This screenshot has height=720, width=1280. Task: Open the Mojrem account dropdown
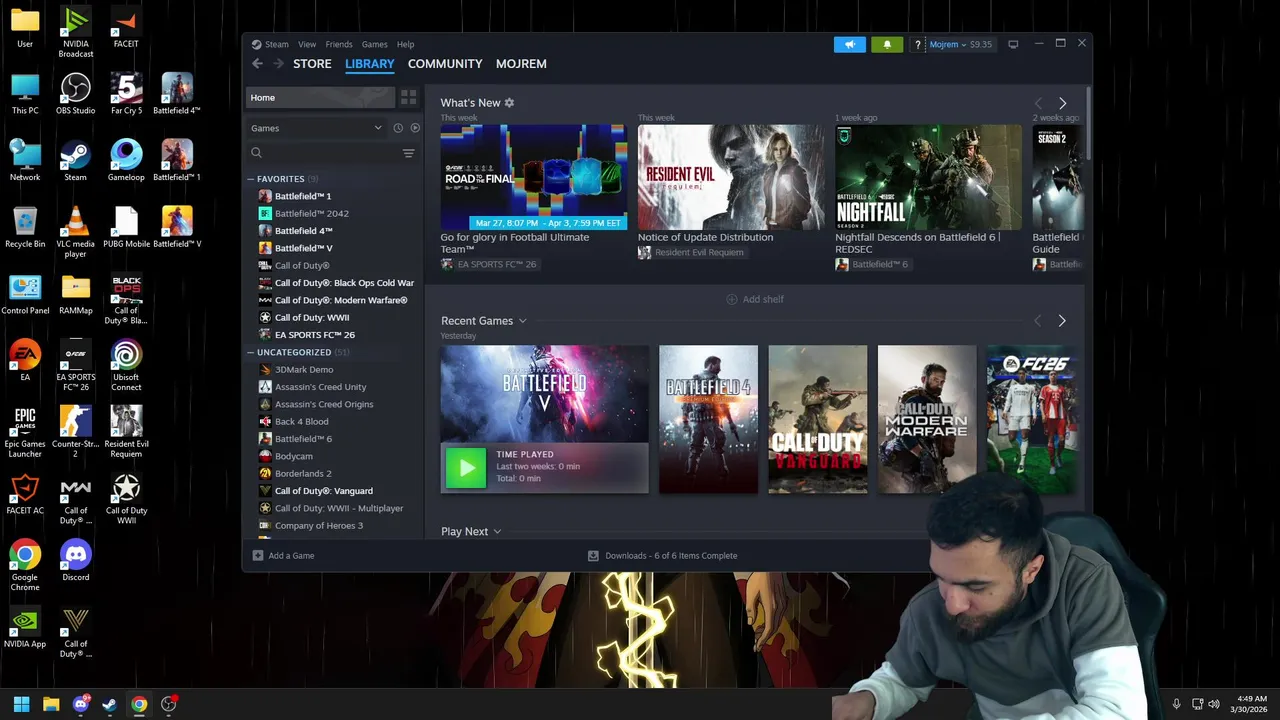(948, 44)
